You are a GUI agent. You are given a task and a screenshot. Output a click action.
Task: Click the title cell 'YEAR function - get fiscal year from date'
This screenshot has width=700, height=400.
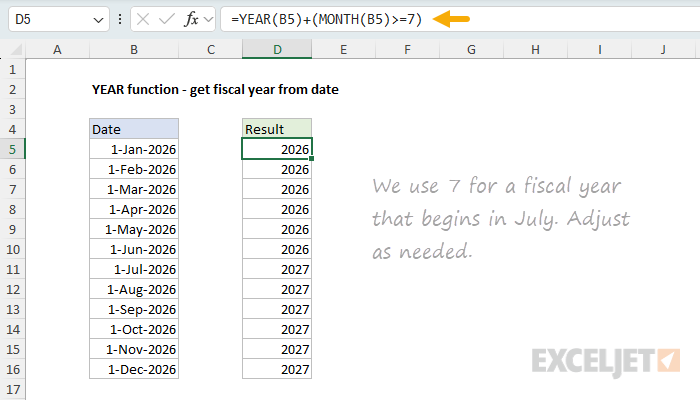pos(215,90)
